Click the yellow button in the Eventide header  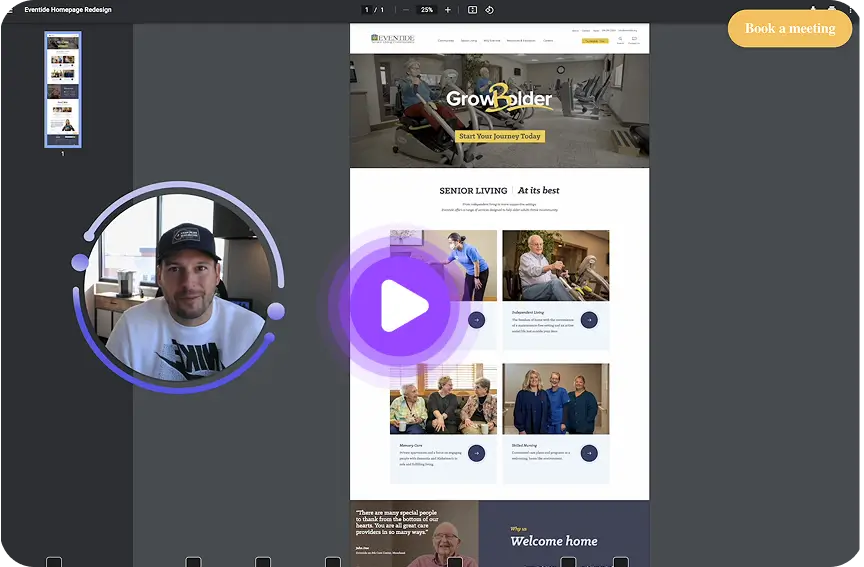pyautogui.click(x=595, y=41)
